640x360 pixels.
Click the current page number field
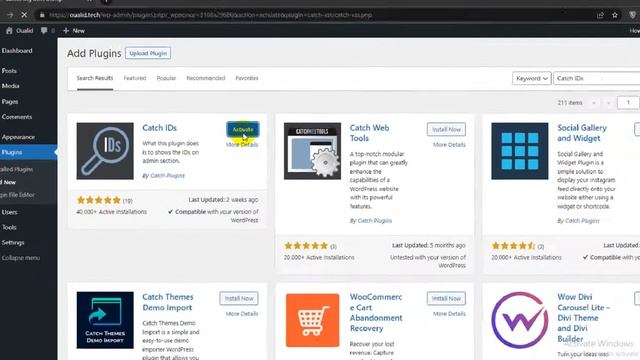click(628, 102)
